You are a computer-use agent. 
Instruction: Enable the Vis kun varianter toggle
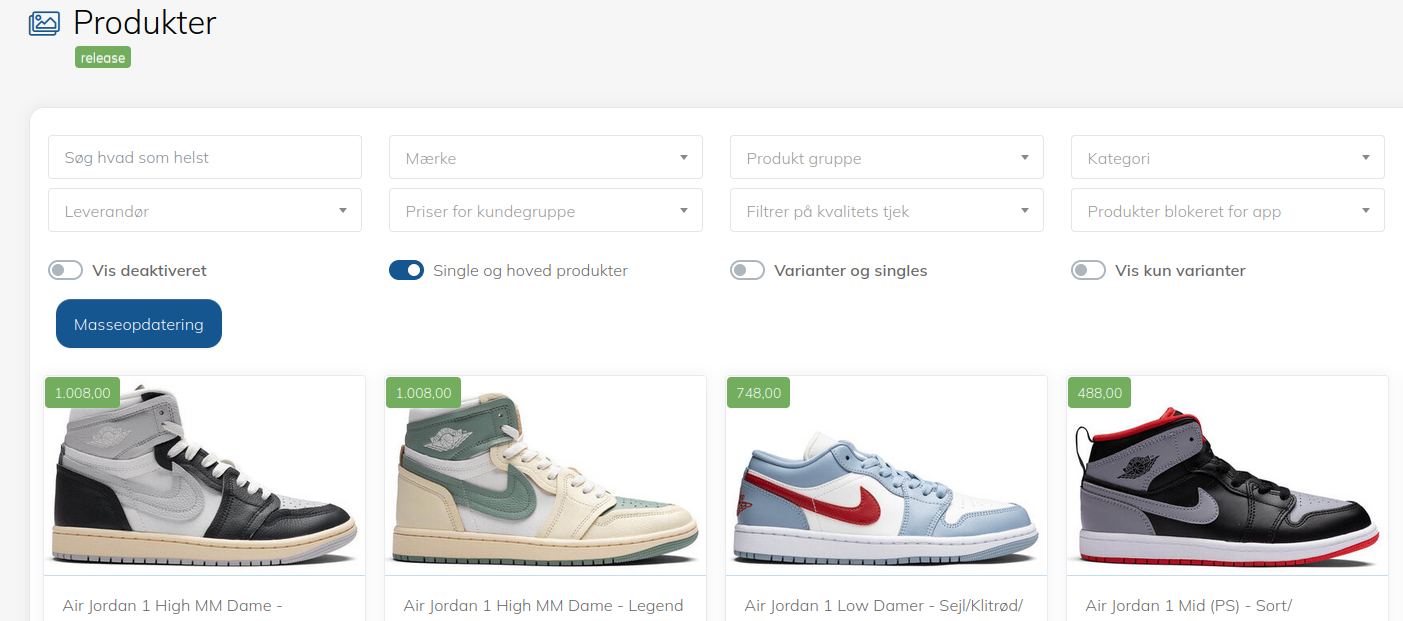tap(1088, 270)
